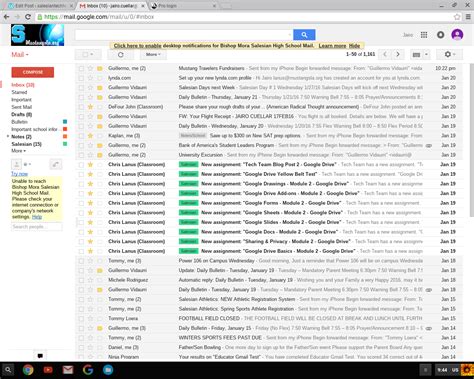Check the Power 106 on Campus email

[81, 261]
